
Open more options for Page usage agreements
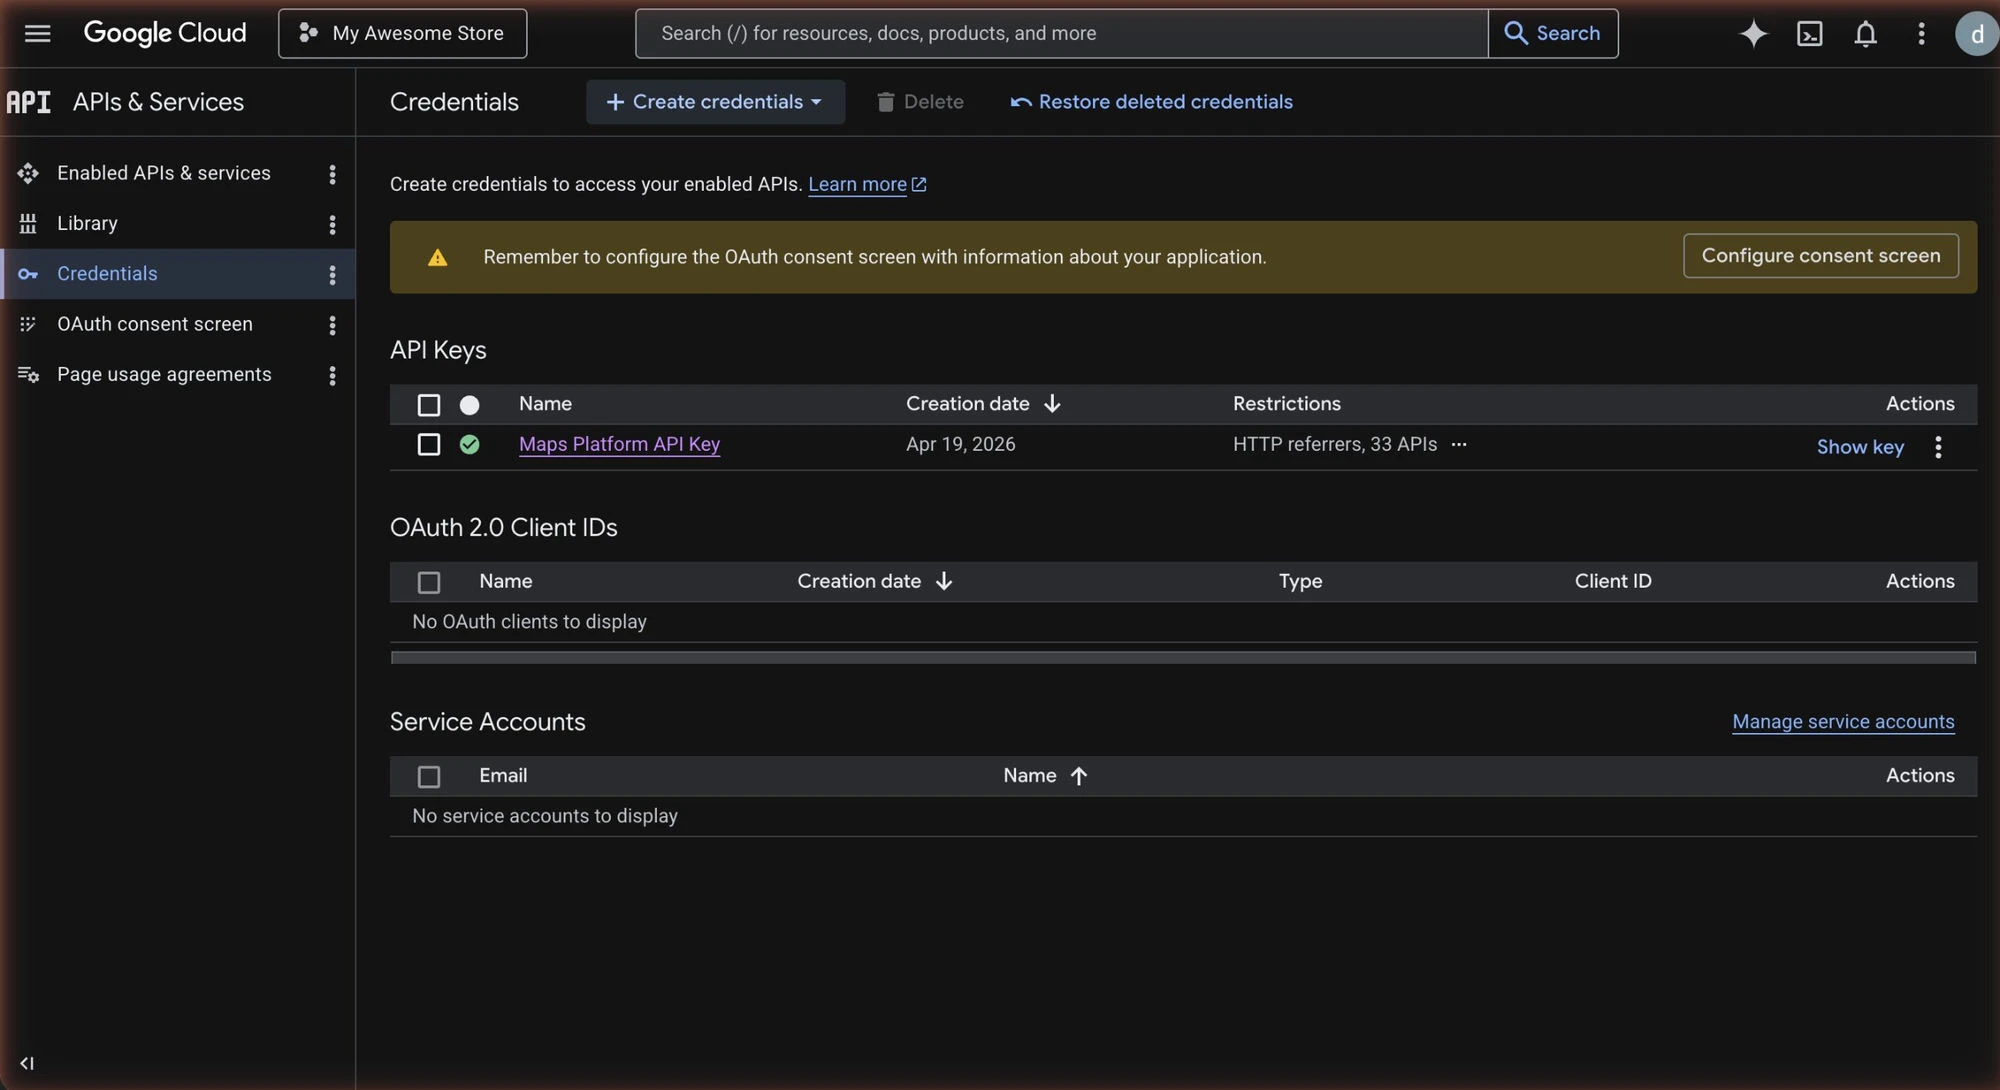(332, 375)
